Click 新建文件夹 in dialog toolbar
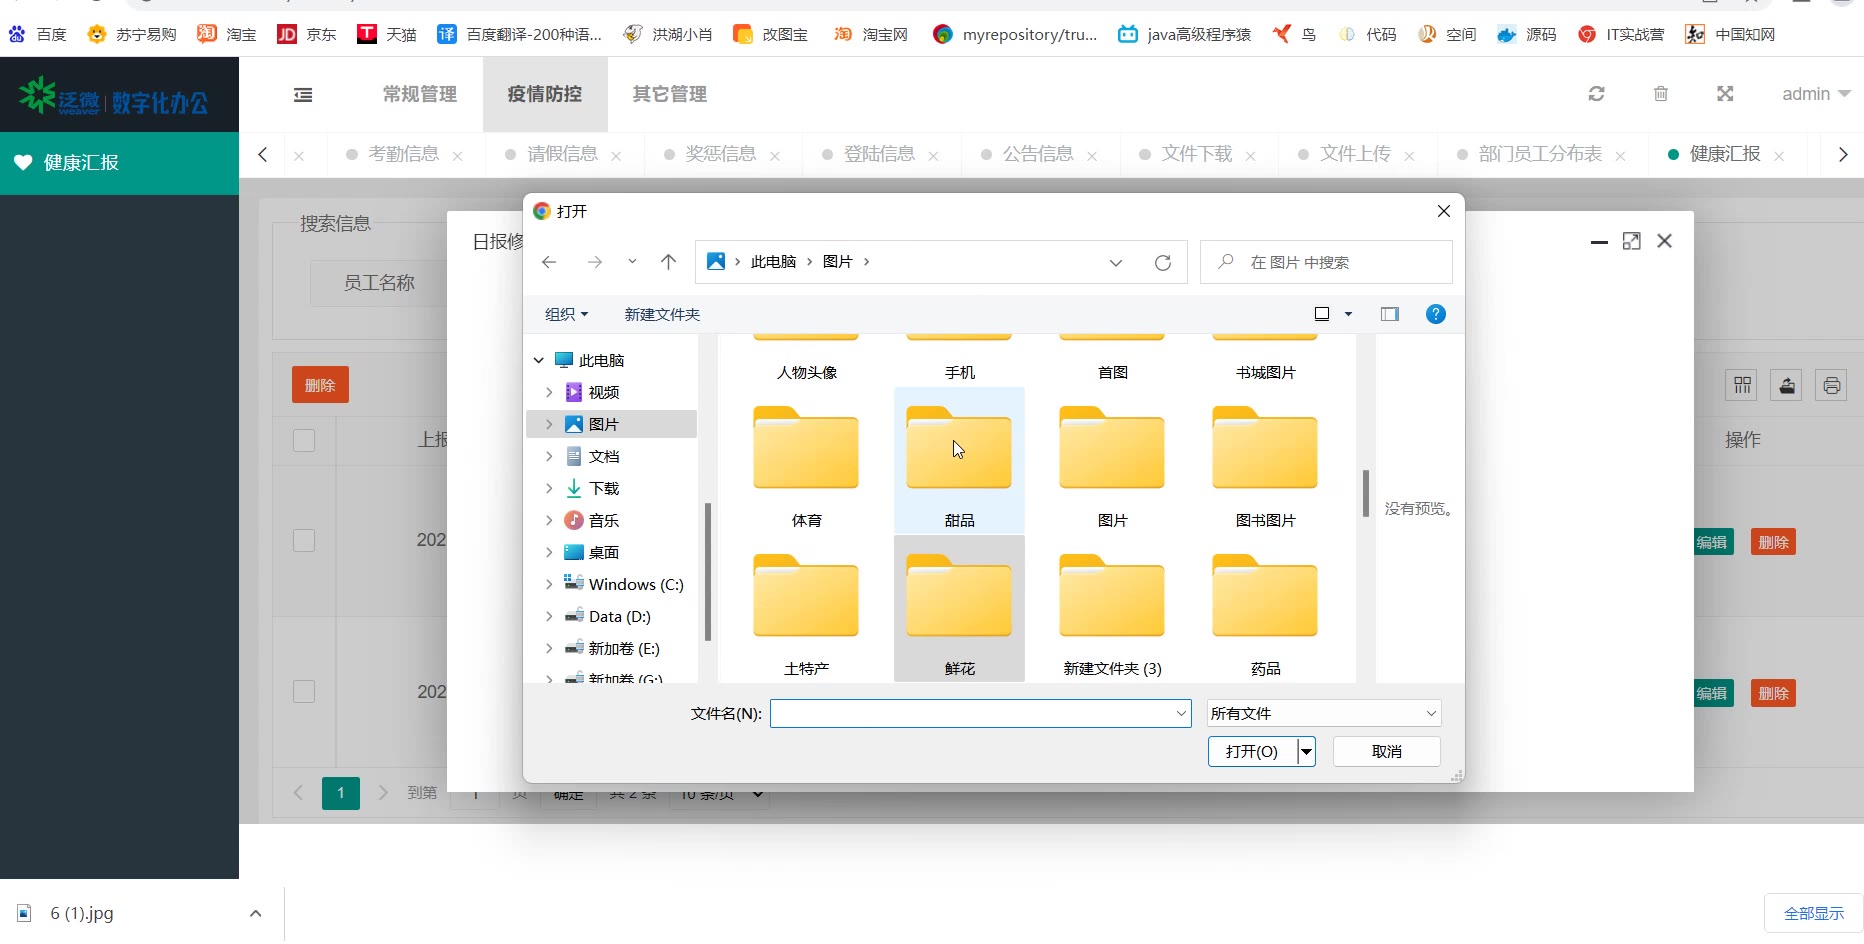This screenshot has width=1864, height=944. pyautogui.click(x=662, y=314)
